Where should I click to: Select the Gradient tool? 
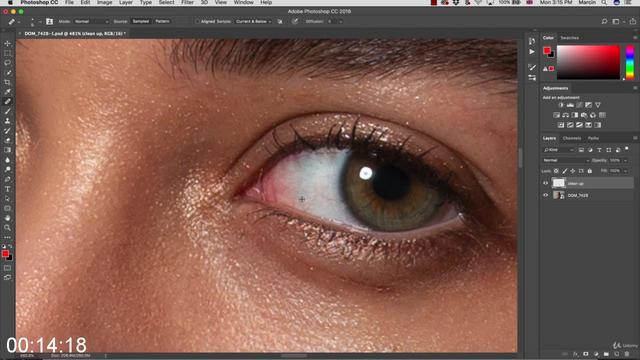click(7, 150)
